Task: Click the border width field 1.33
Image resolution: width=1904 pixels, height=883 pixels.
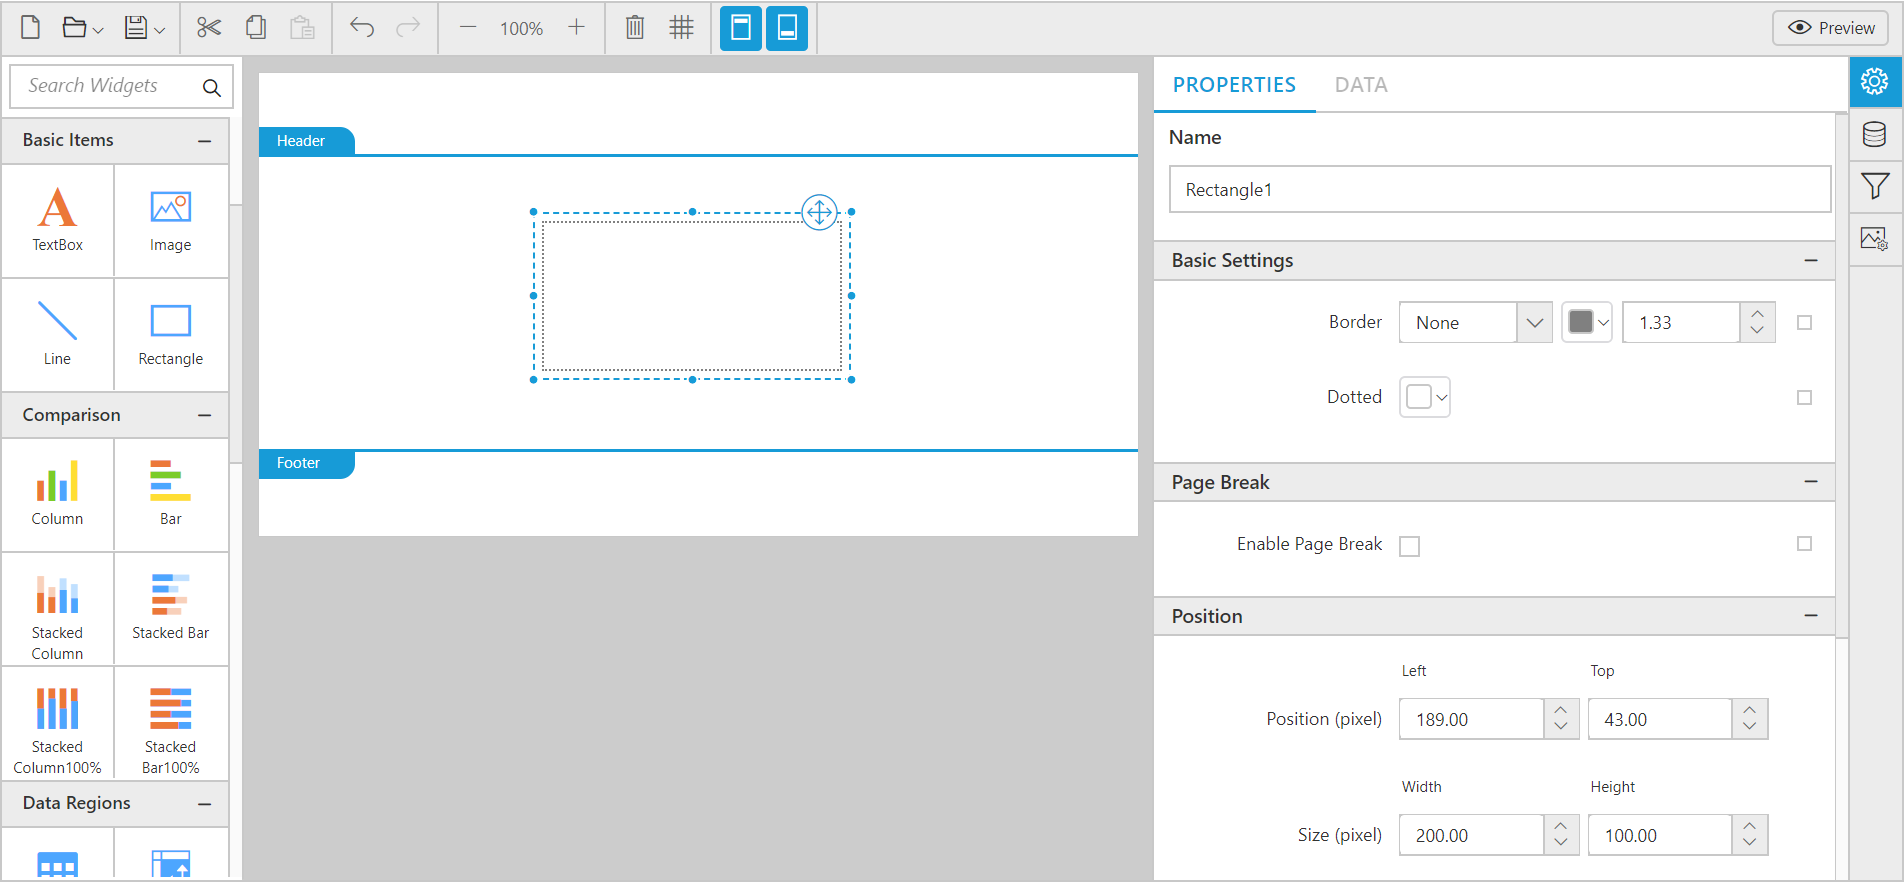Action: (1681, 322)
